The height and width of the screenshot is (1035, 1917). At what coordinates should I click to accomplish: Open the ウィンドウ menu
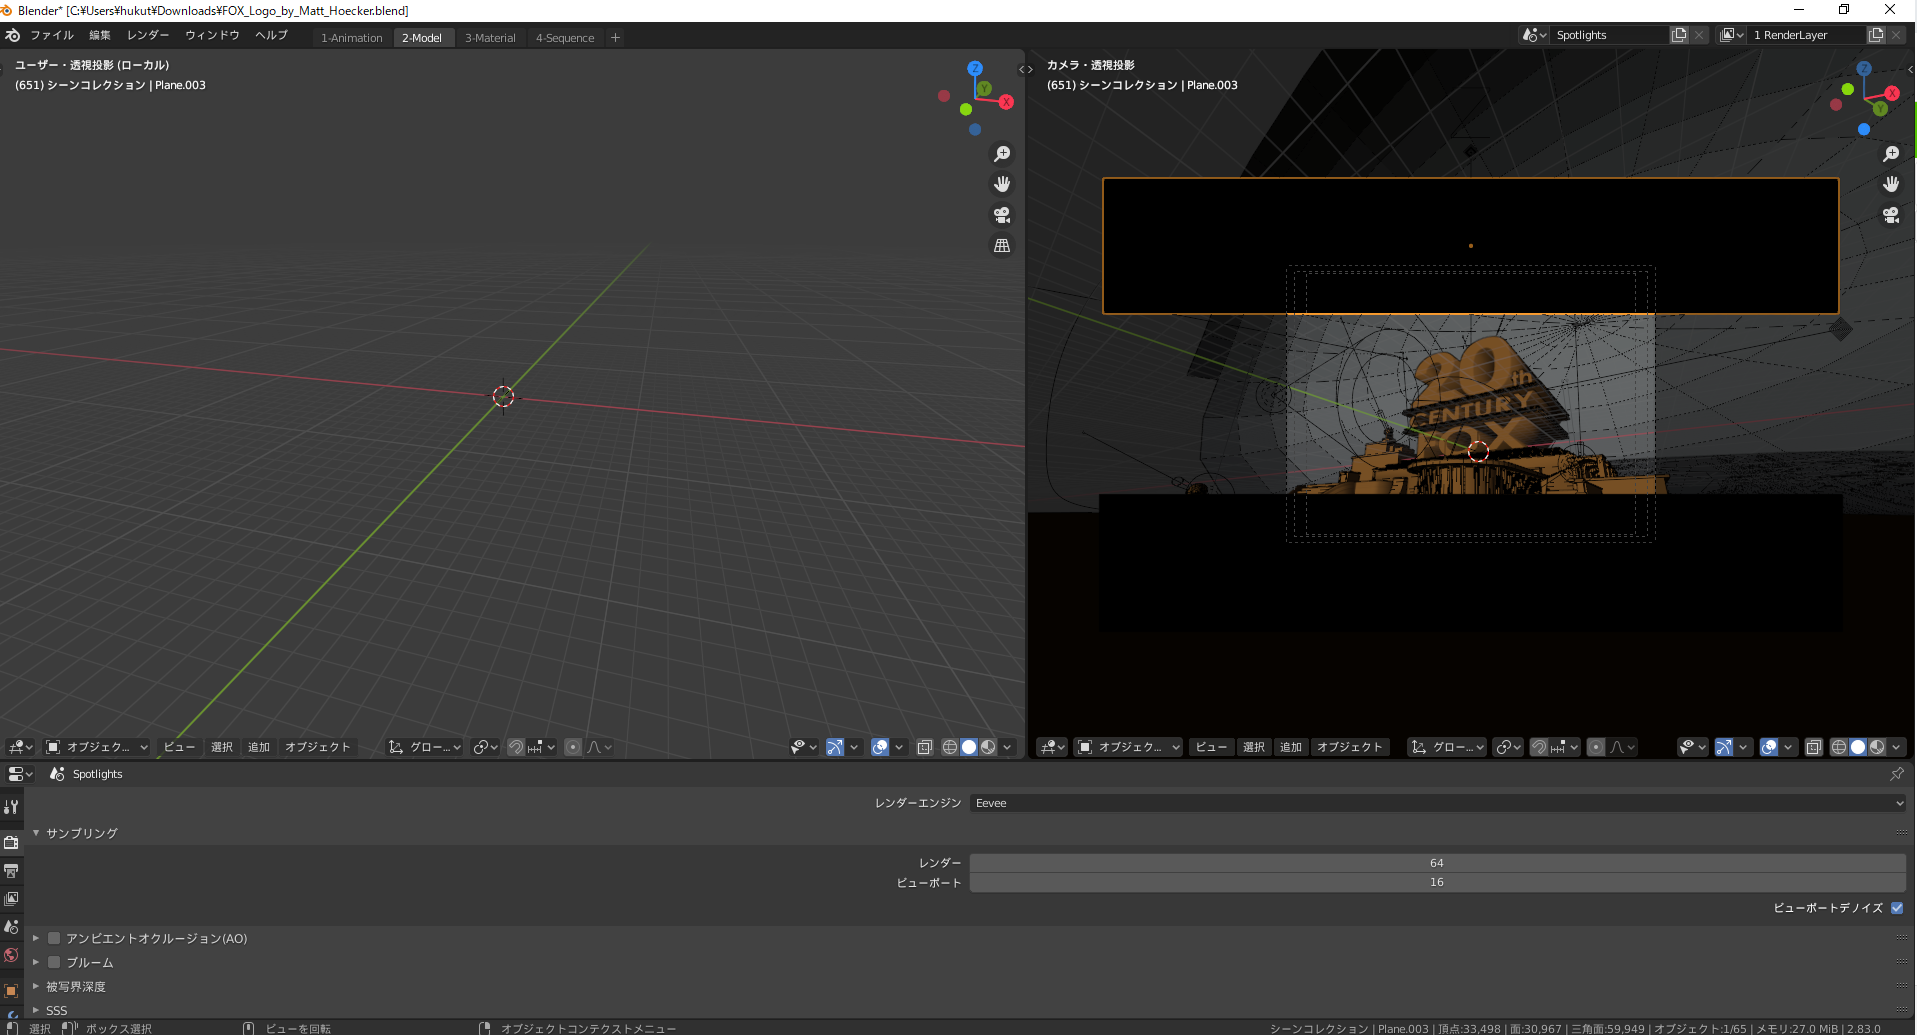tap(212, 35)
